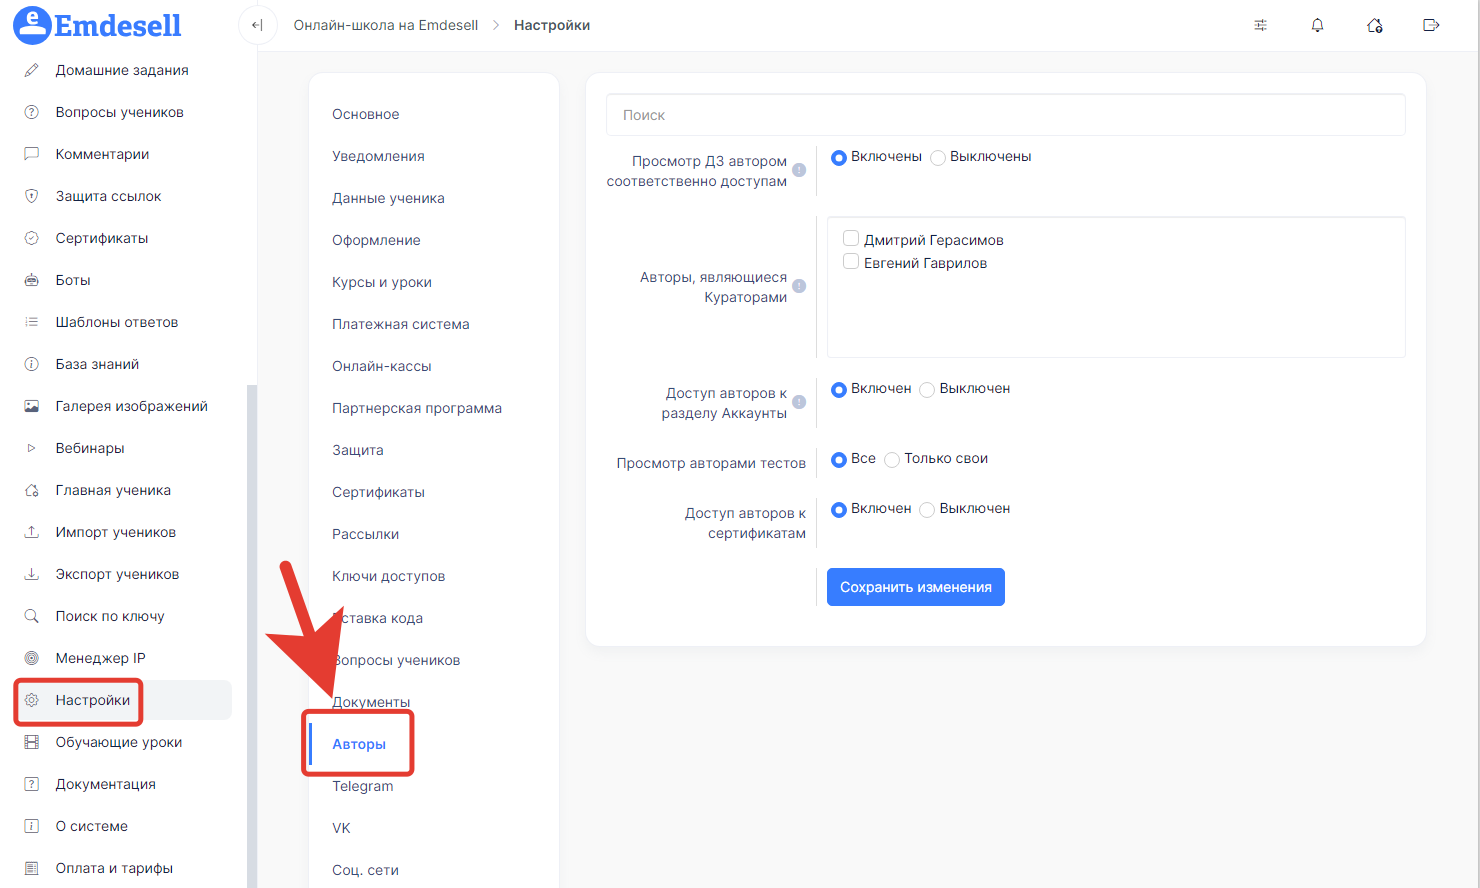The image size is (1480, 888).
Task: Click the home icon in header
Action: coord(1374,25)
